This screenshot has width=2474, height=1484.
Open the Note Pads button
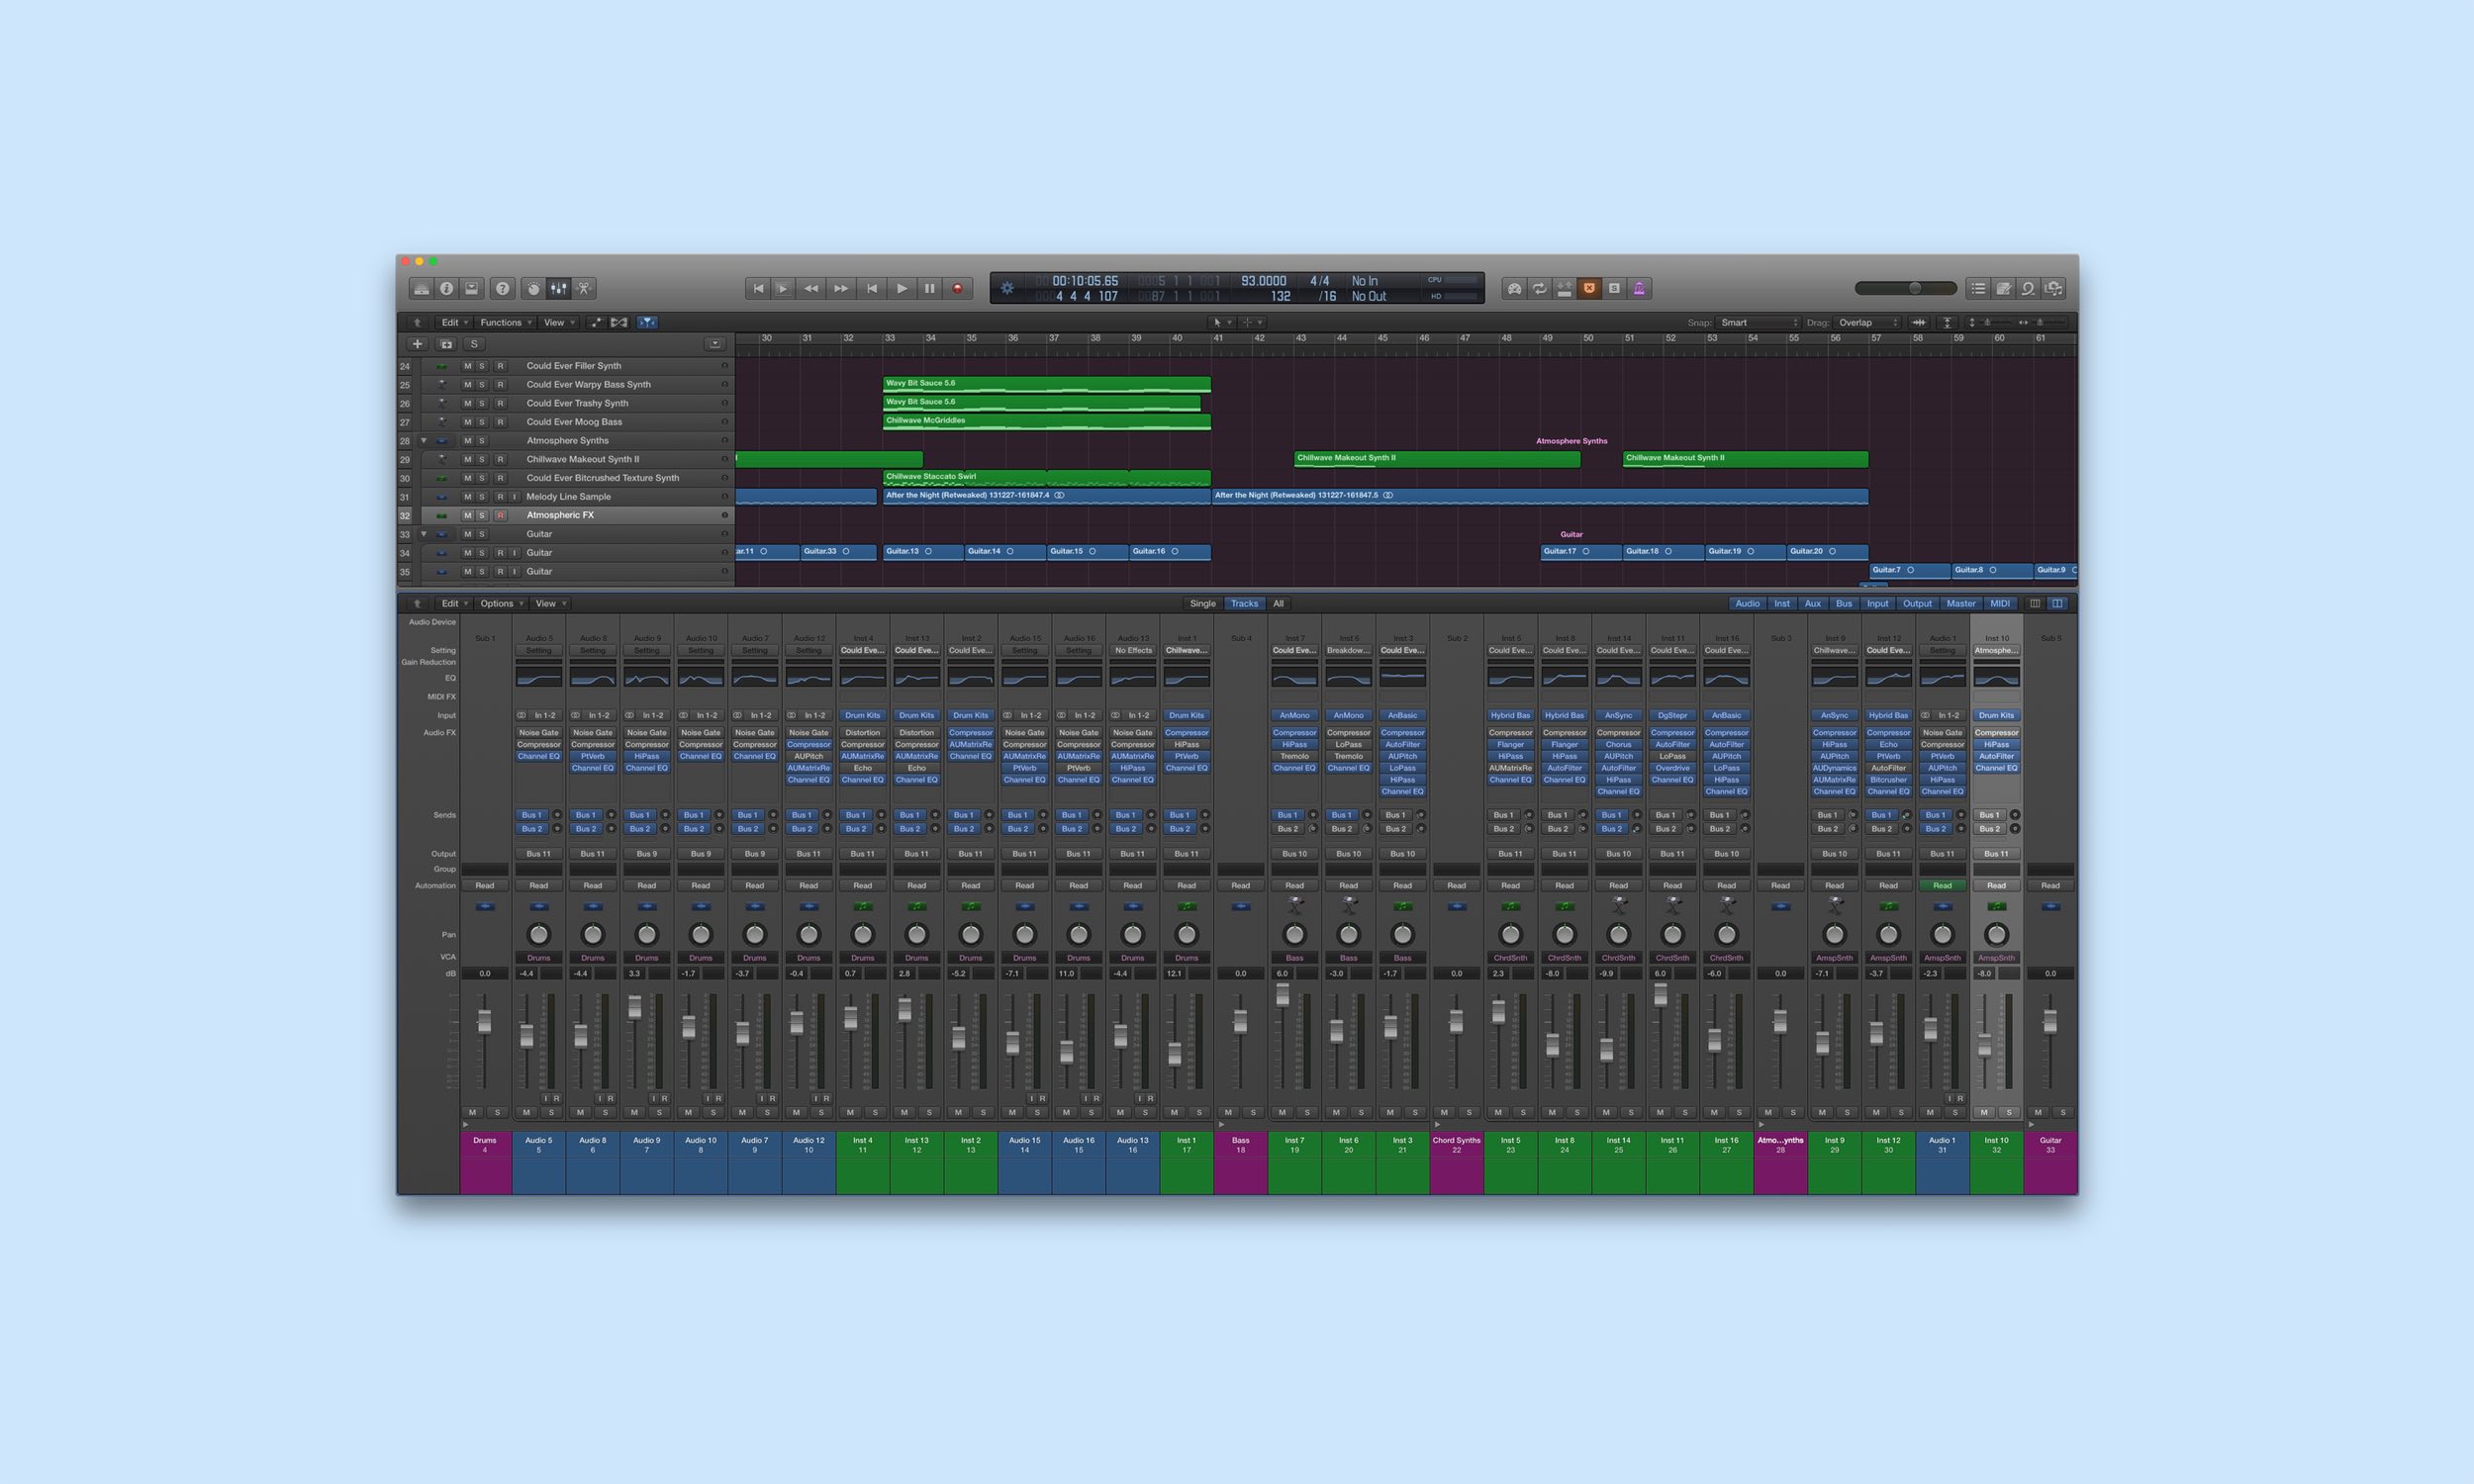2003,288
